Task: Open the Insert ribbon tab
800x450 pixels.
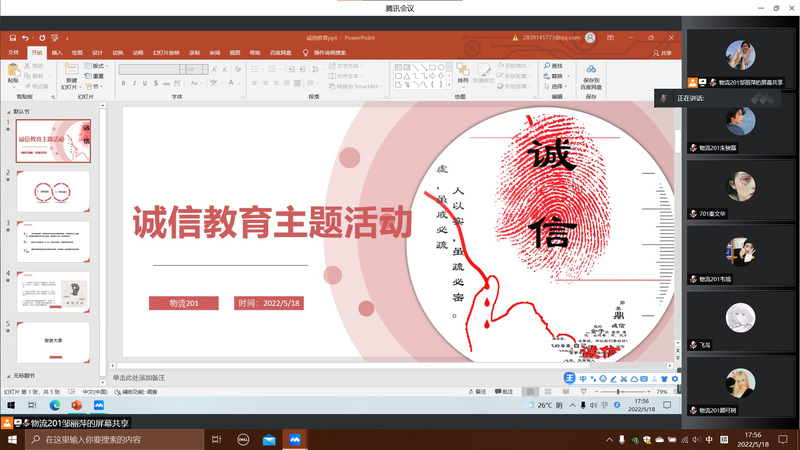Action: (x=57, y=52)
